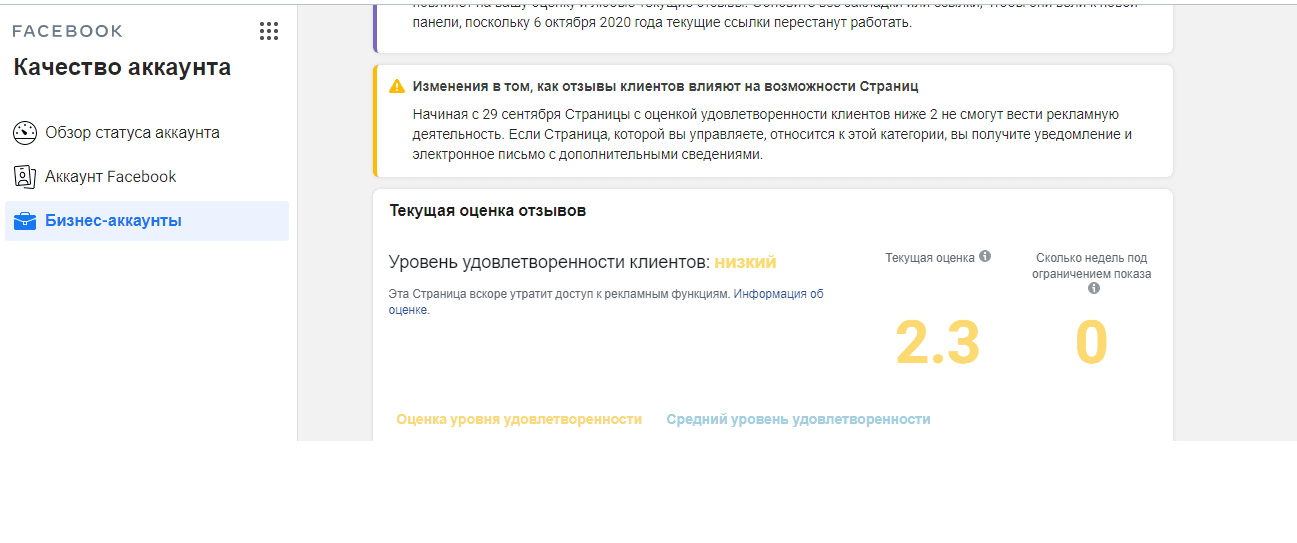Click the Текущая оценка label
The width and height of the screenshot is (1297, 543).
point(930,257)
